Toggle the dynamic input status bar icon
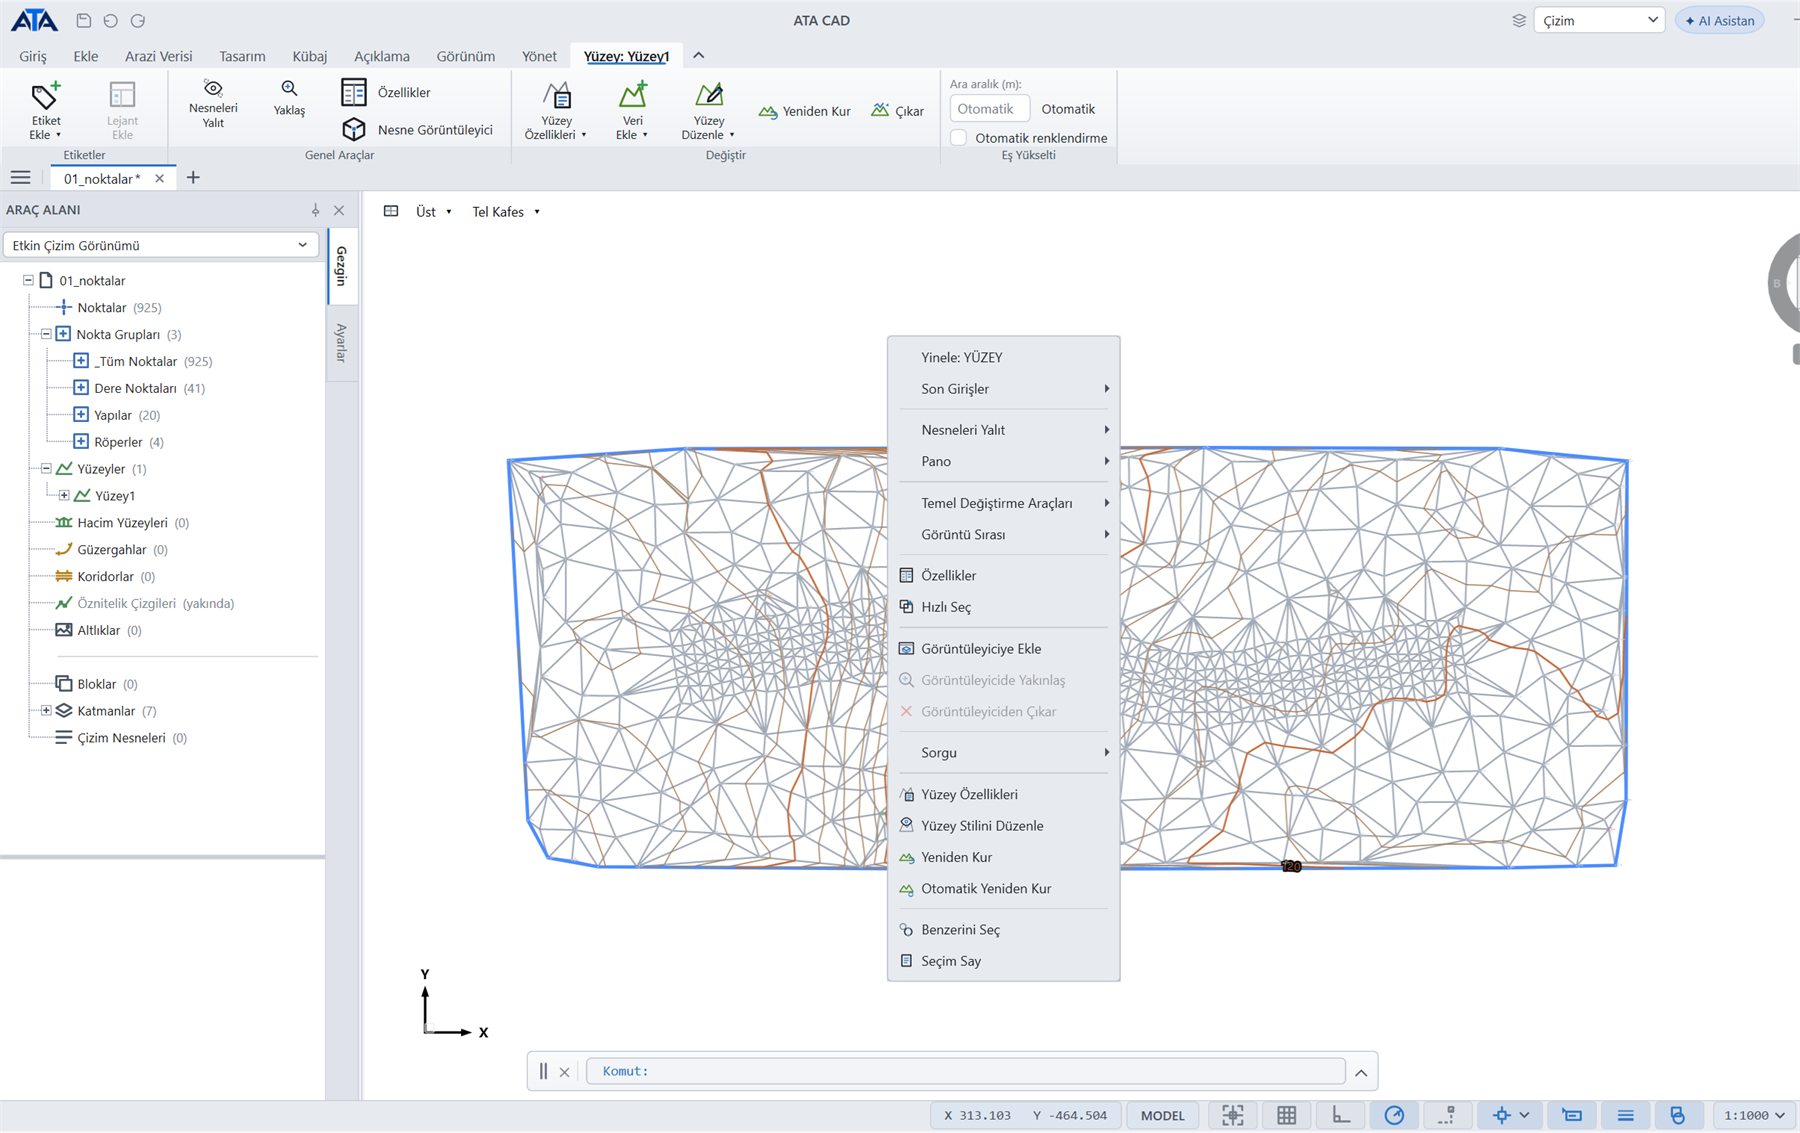 coord(1572,1115)
